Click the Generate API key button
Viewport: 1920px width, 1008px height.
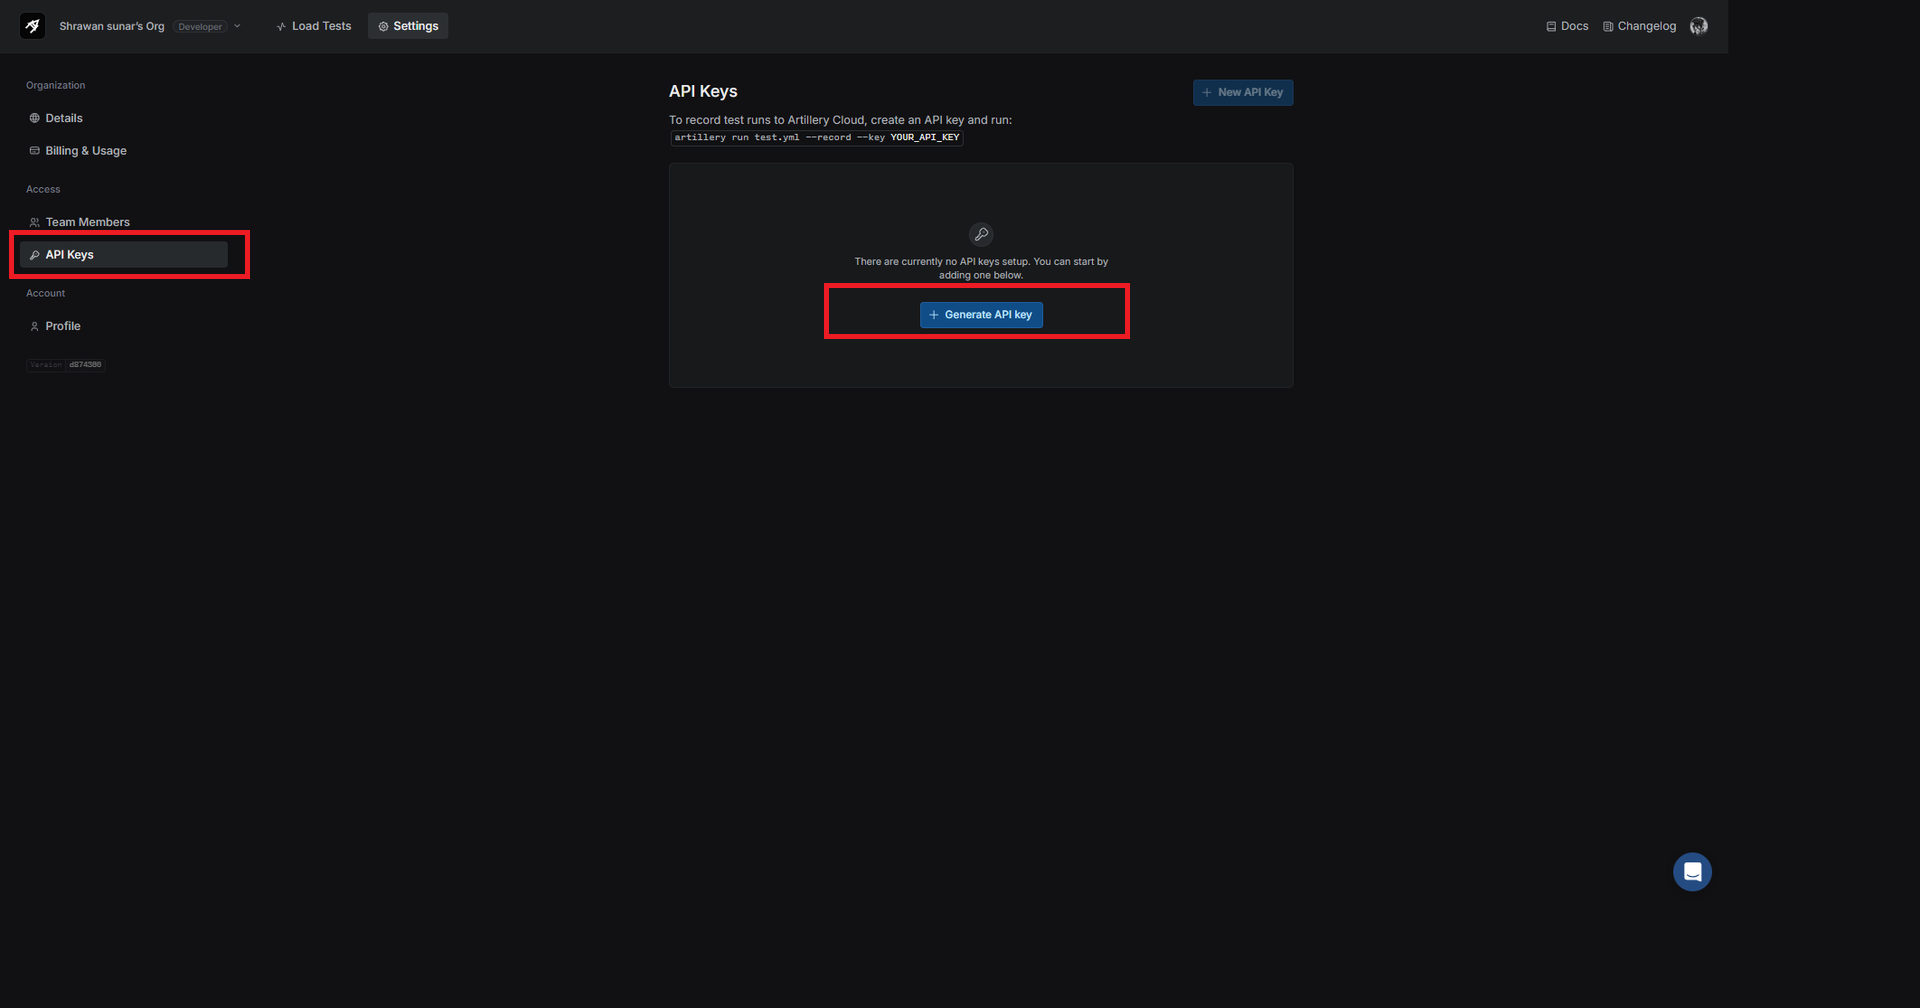pos(980,314)
